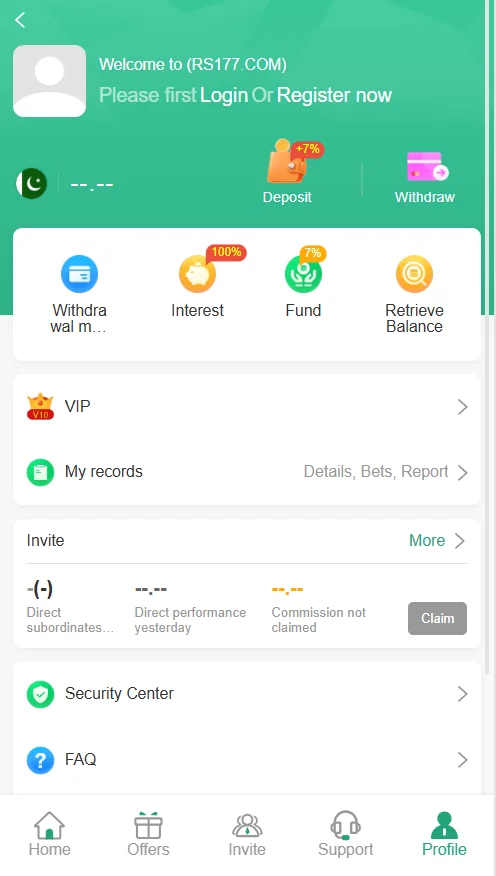Click the Login link
This screenshot has height=876, width=496.
tap(224, 96)
